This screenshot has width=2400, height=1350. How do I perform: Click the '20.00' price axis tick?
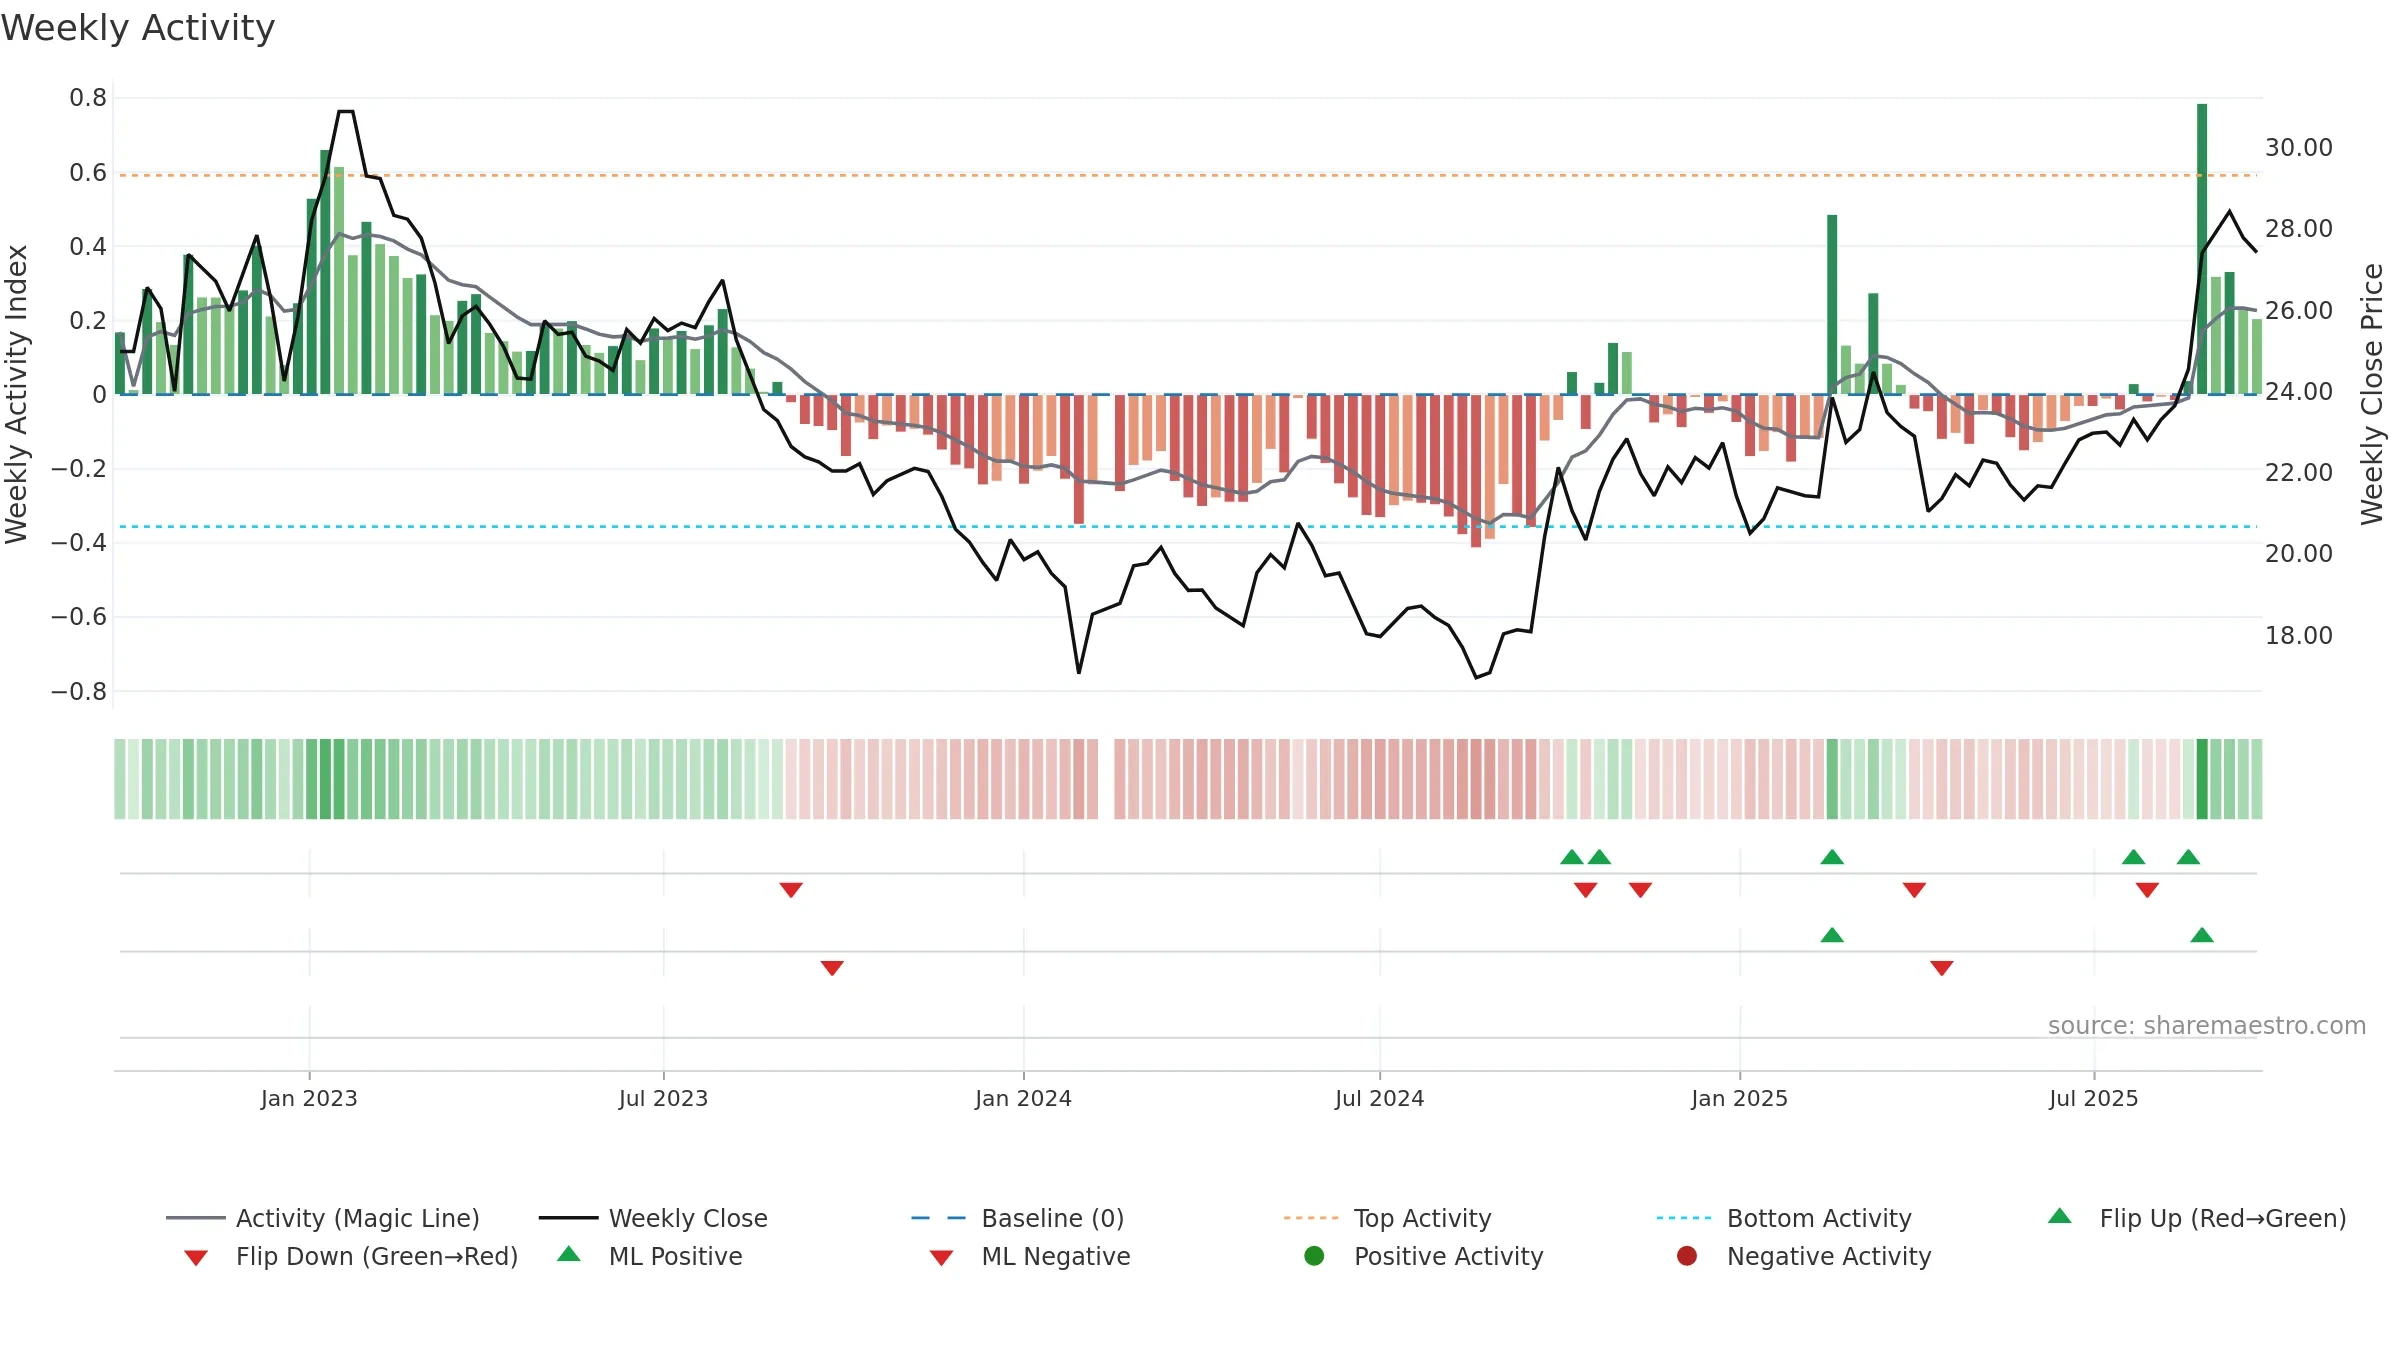2299,554
